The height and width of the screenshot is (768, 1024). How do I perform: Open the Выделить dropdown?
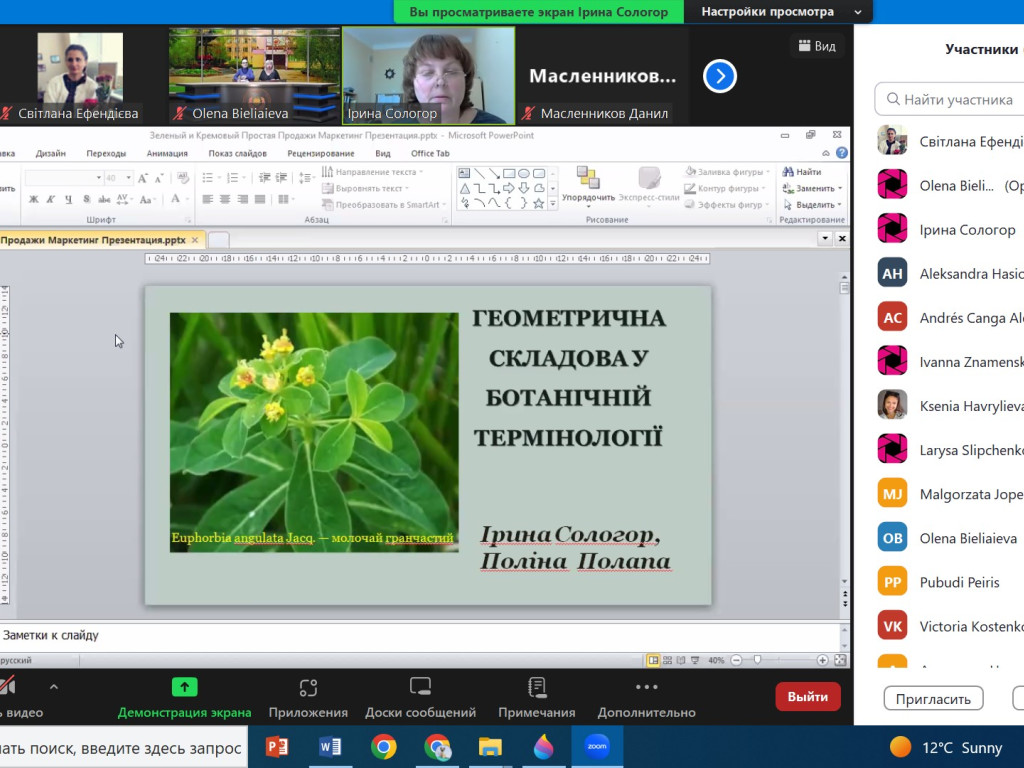coord(840,204)
